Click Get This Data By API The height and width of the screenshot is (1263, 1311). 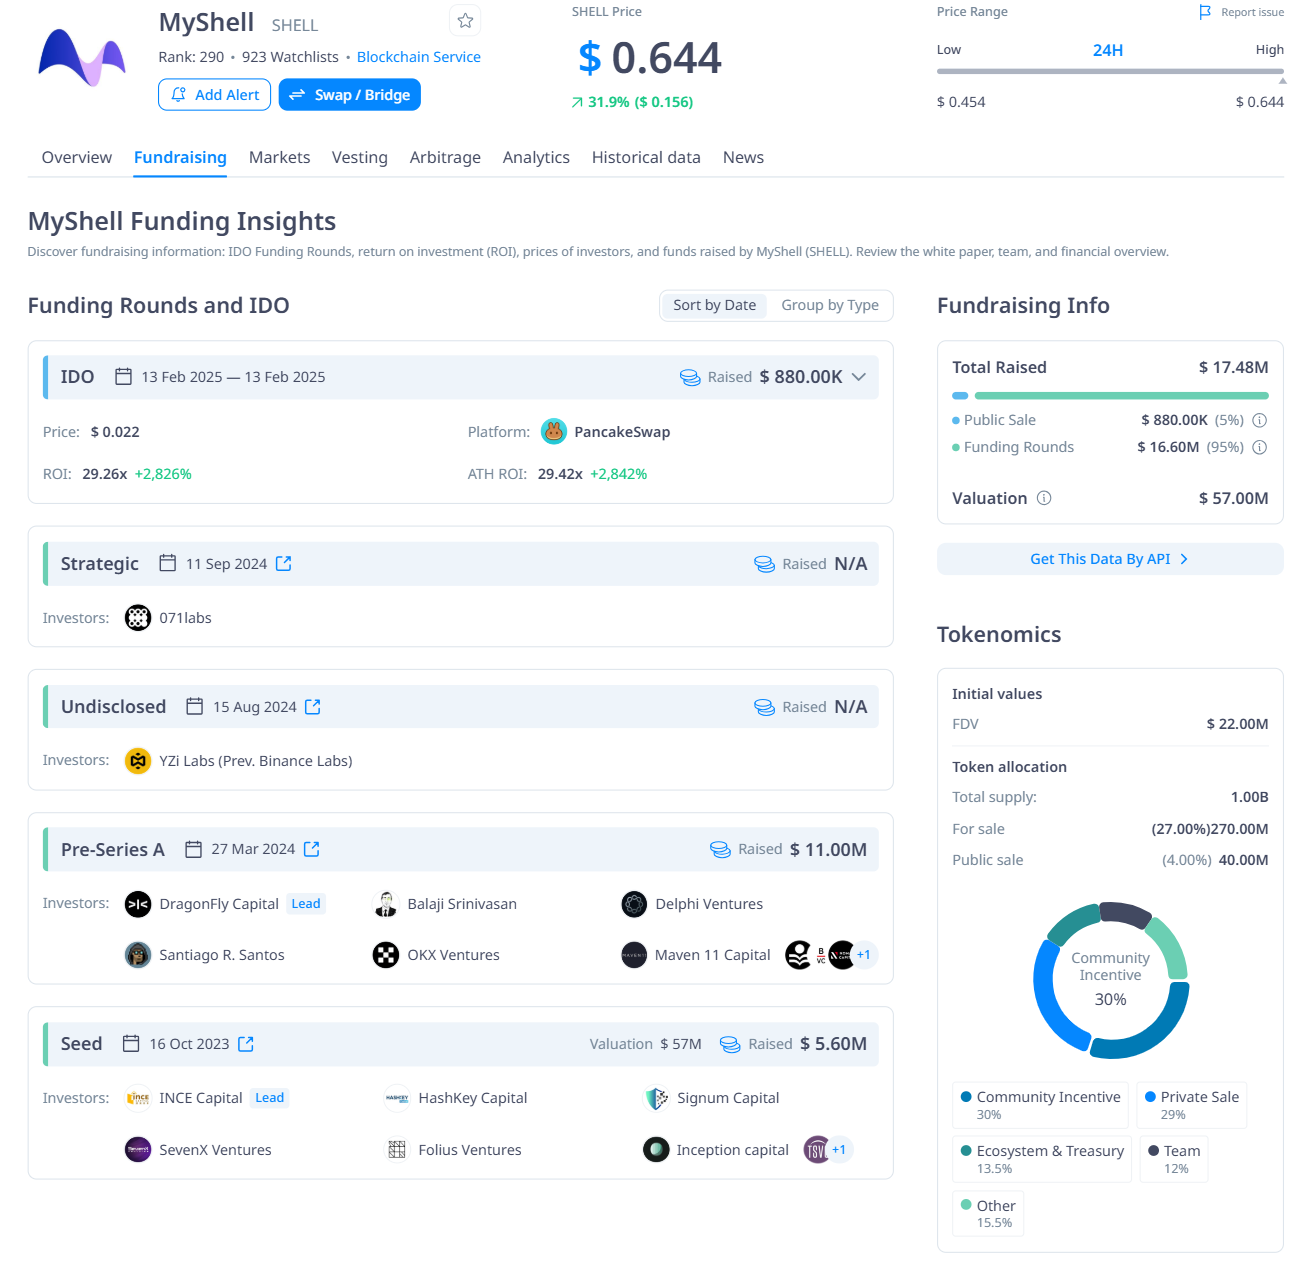1110,559
